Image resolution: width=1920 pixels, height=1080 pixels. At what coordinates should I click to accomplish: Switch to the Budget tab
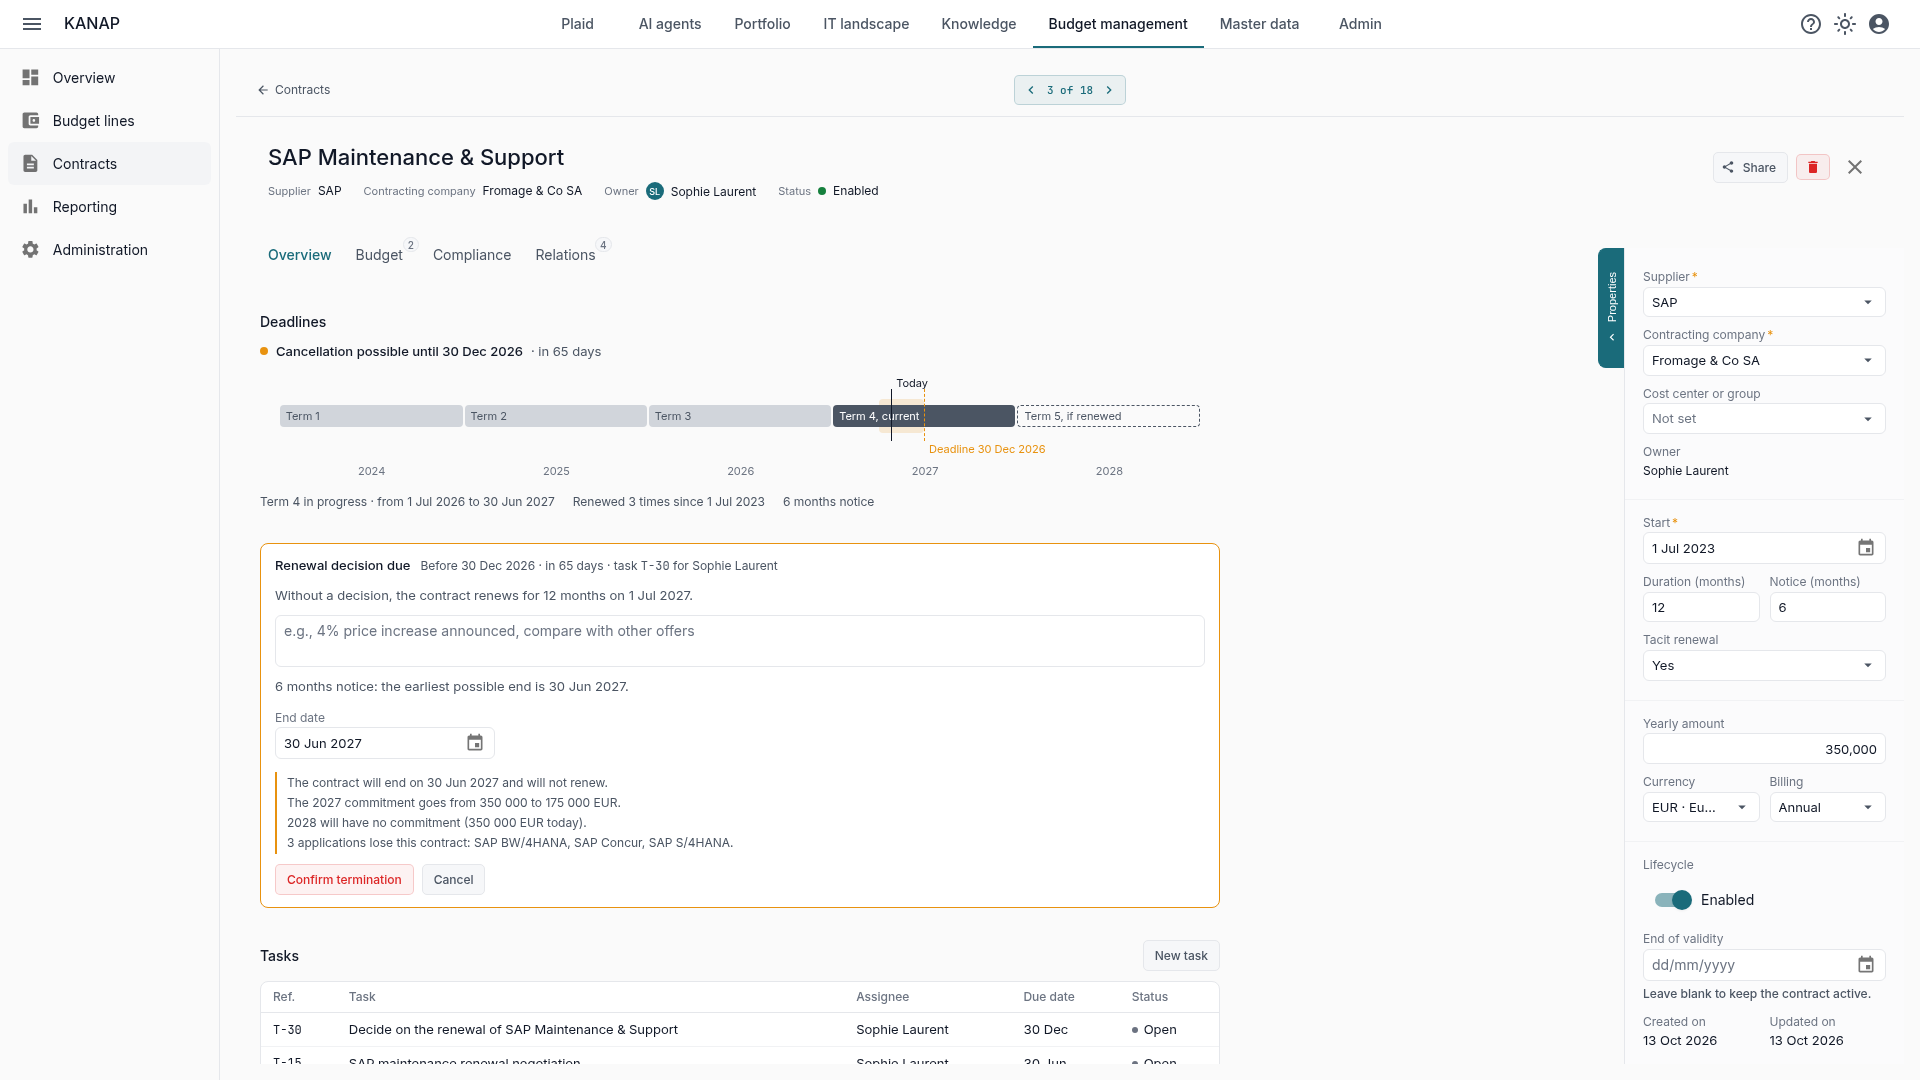click(x=379, y=255)
